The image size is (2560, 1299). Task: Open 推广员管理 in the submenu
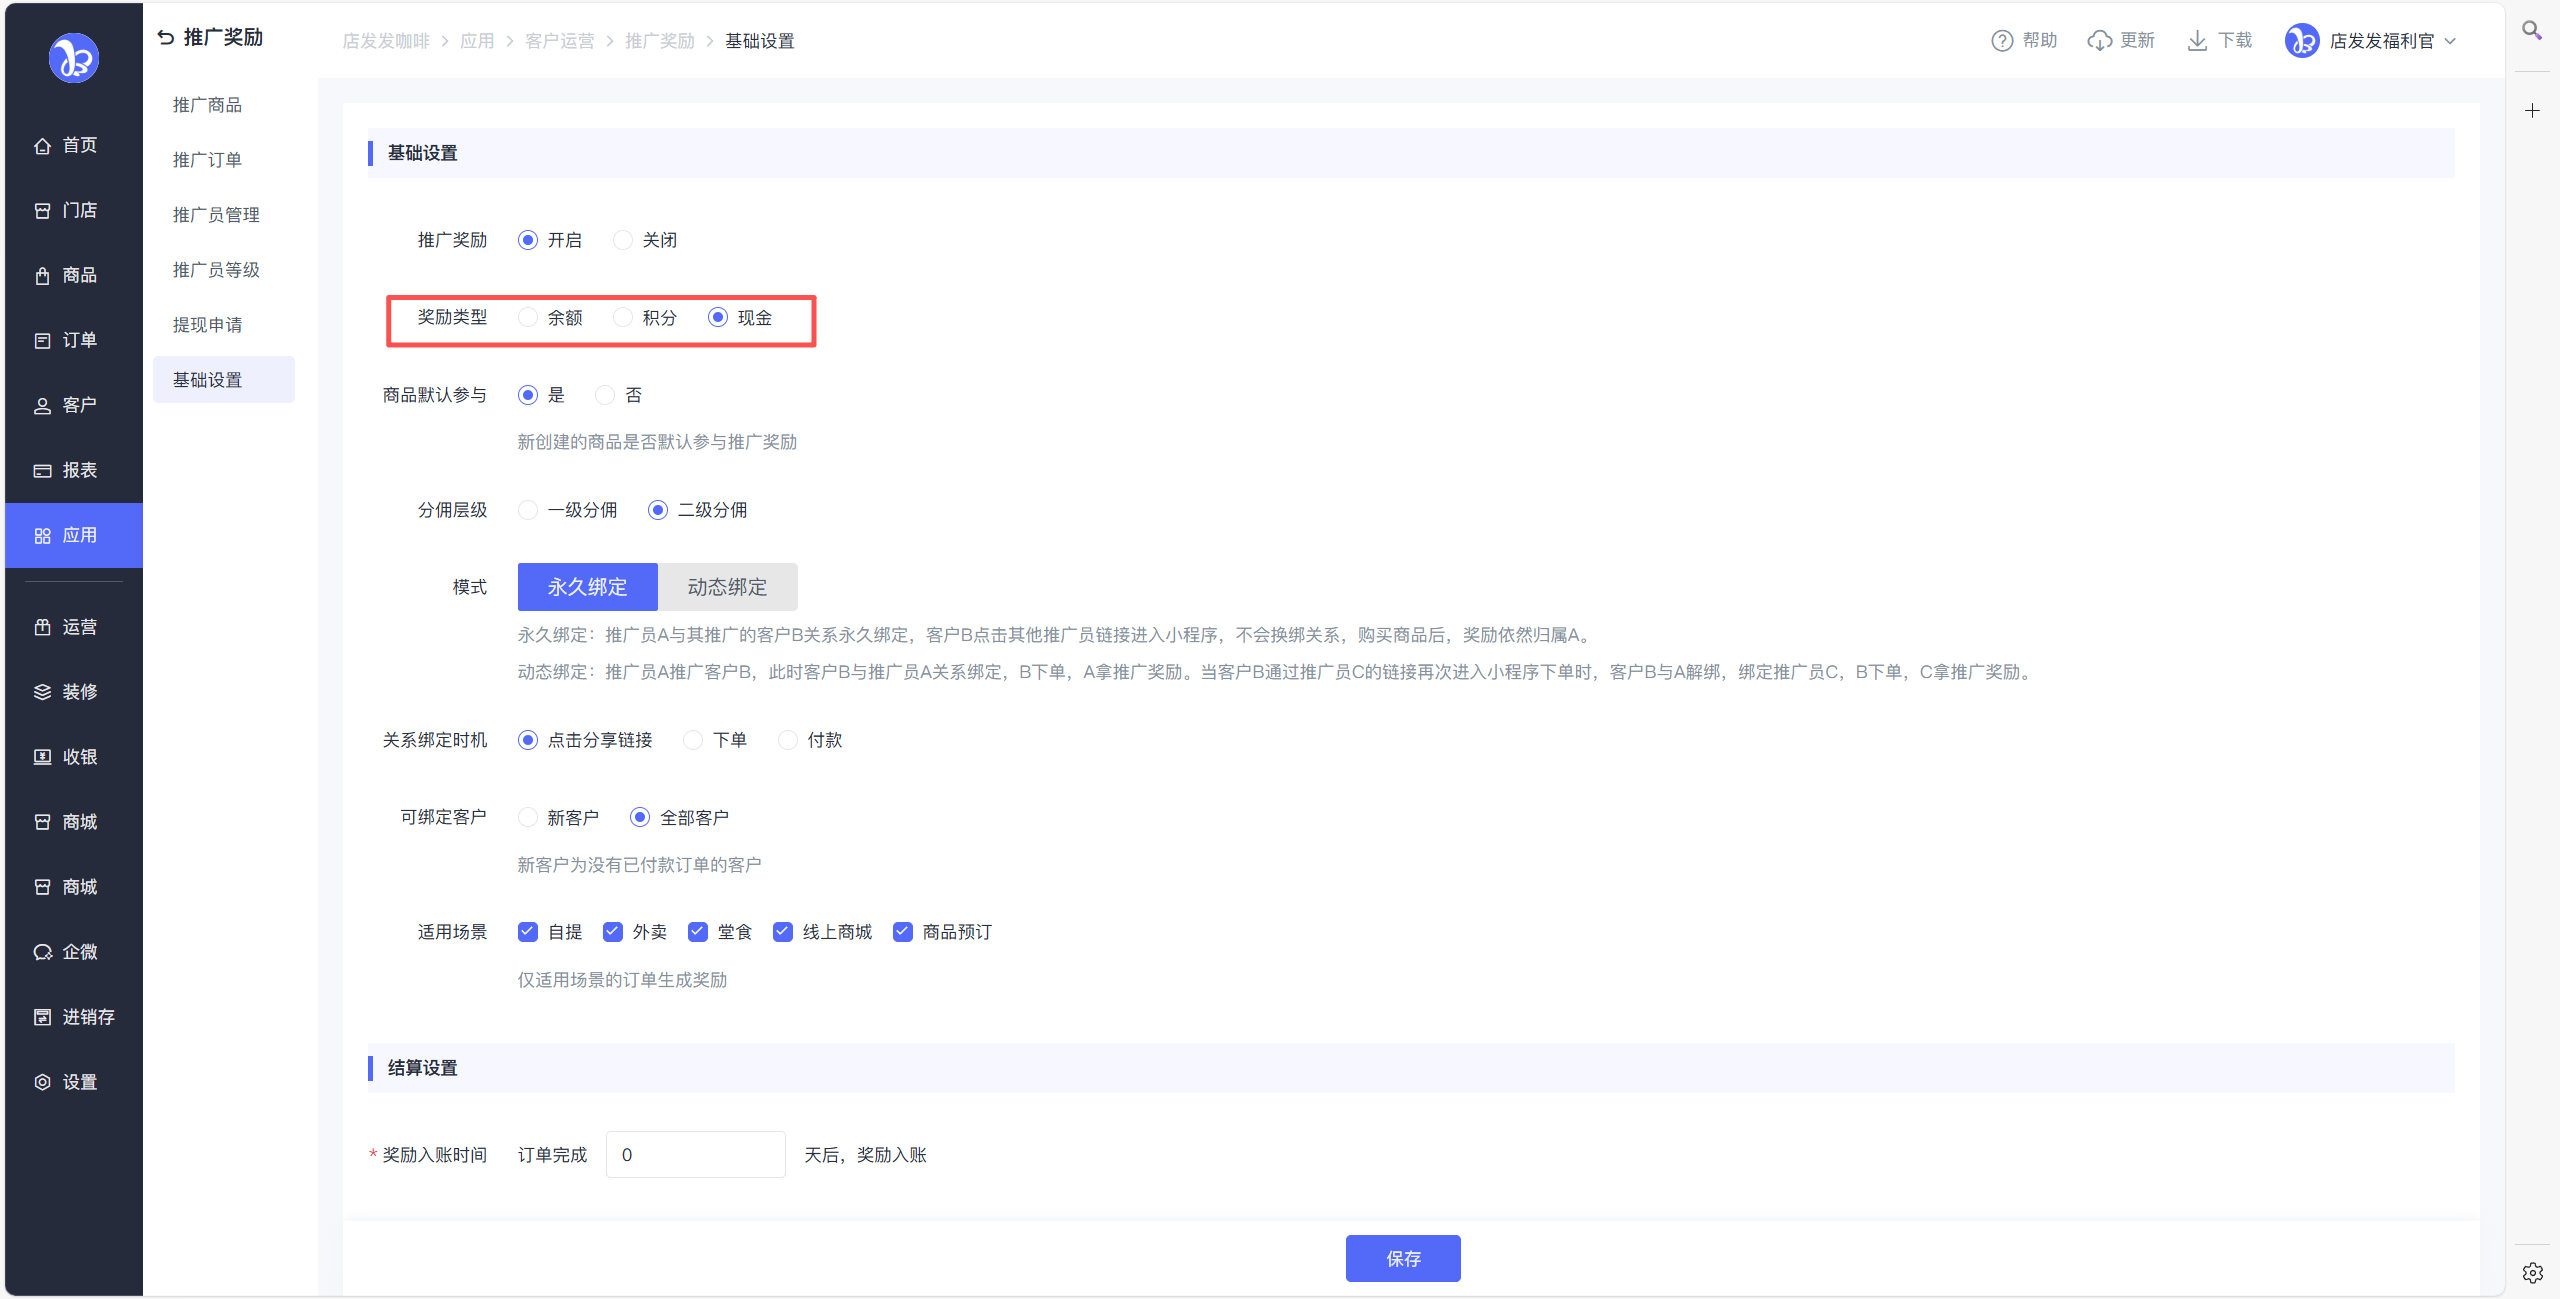[216, 215]
